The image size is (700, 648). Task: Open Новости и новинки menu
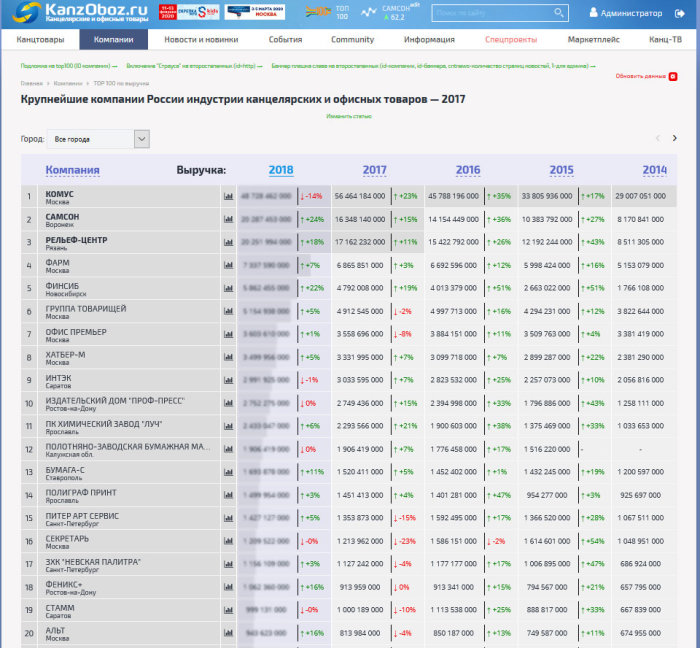click(x=201, y=39)
